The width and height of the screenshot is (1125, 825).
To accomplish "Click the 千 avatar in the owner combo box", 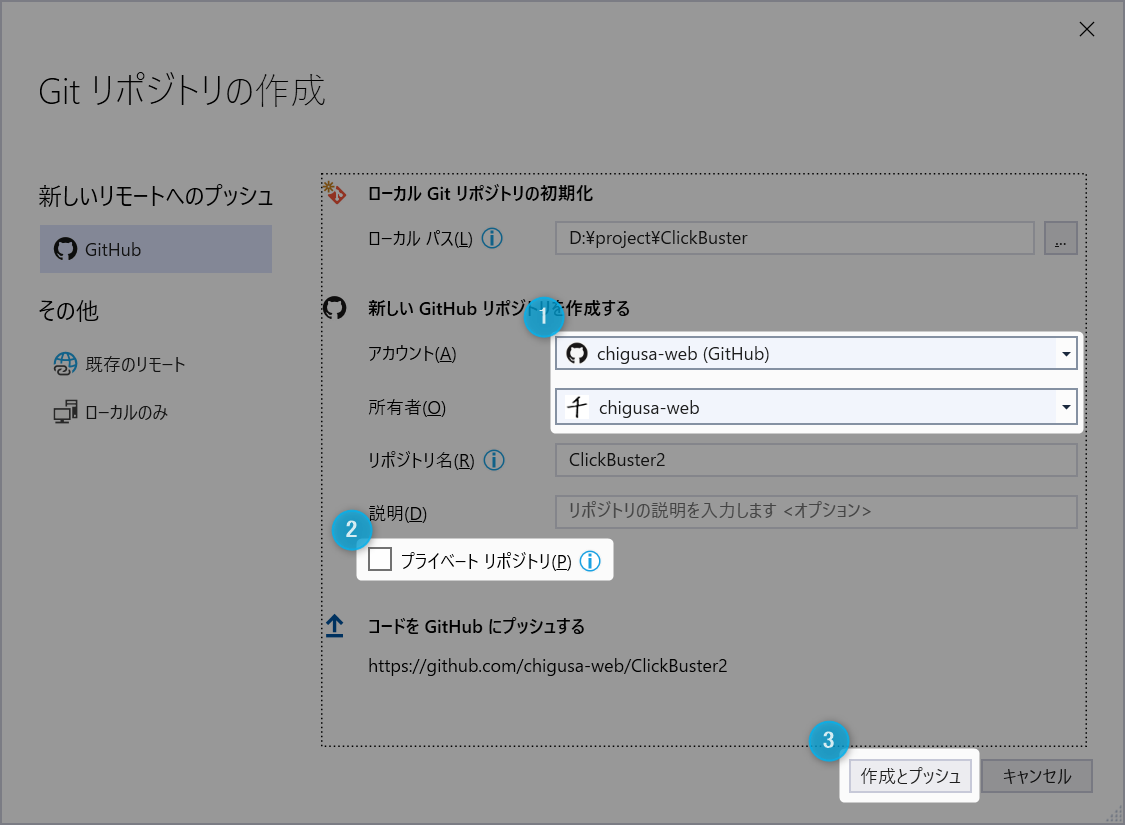I will [x=577, y=407].
